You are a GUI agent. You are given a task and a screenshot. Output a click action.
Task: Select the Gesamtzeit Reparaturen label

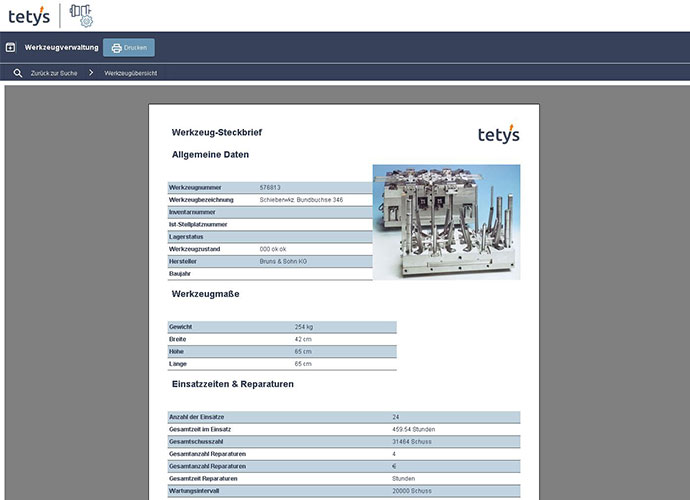203,478
